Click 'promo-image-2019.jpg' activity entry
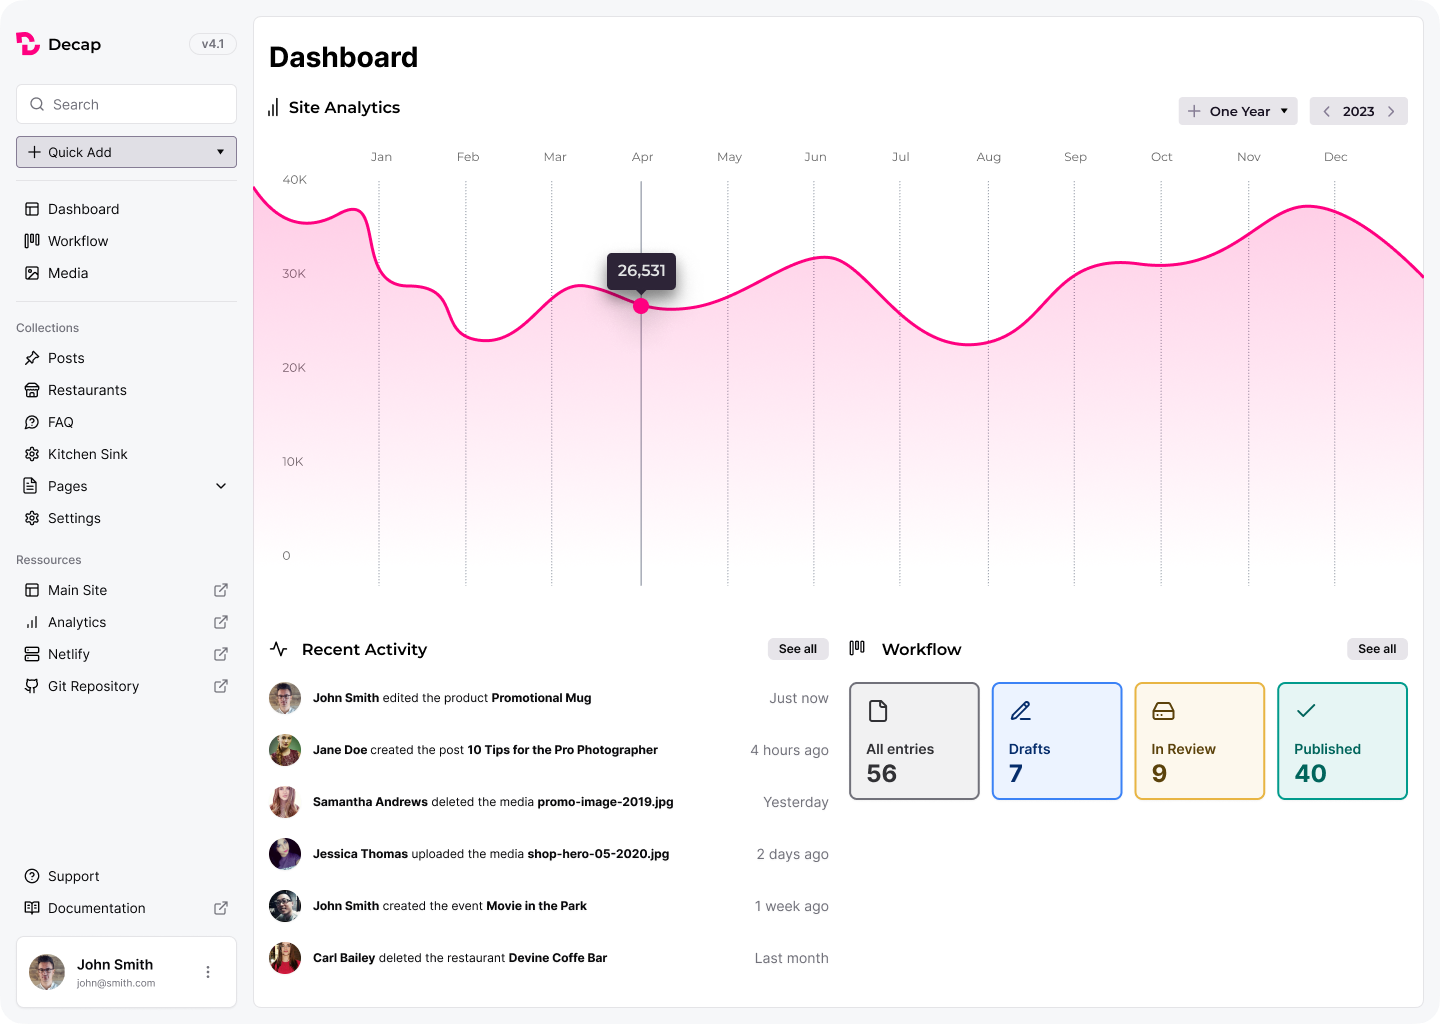Image resolution: width=1440 pixels, height=1024 pixels. [605, 802]
